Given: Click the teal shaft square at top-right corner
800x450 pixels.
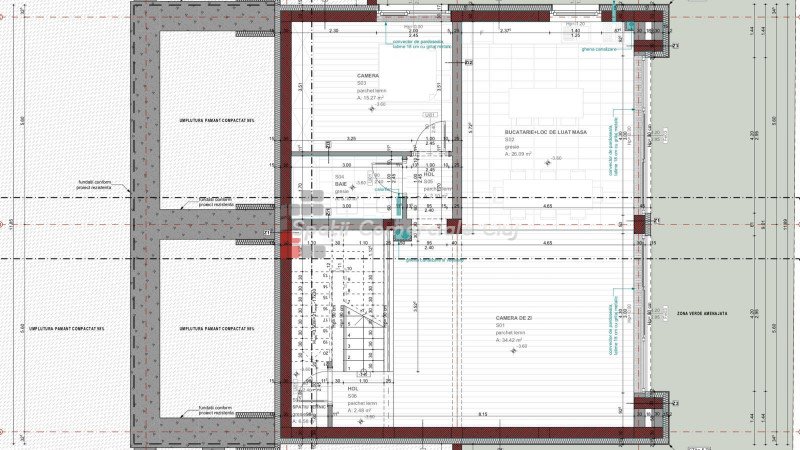Looking at the screenshot, I should [630, 25].
